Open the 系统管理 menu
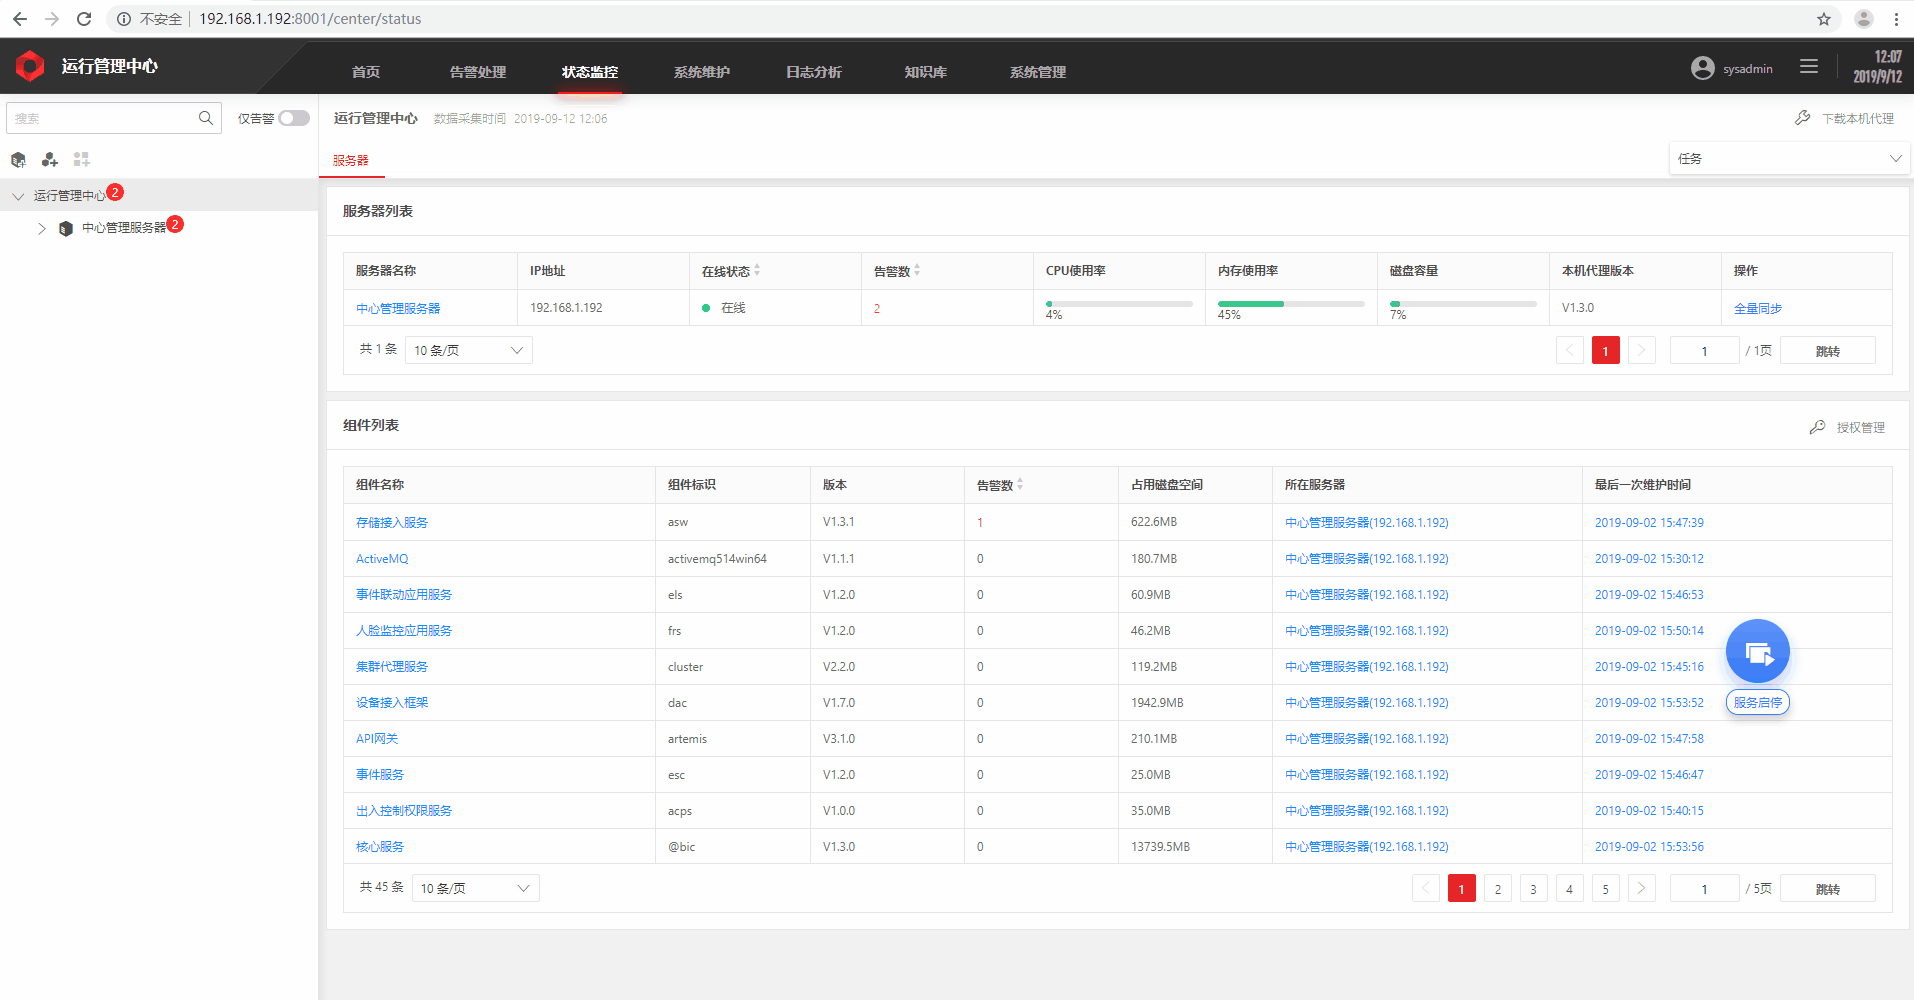Image resolution: width=1914 pixels, height=1000 pixels. click(x=1038, y=72)
